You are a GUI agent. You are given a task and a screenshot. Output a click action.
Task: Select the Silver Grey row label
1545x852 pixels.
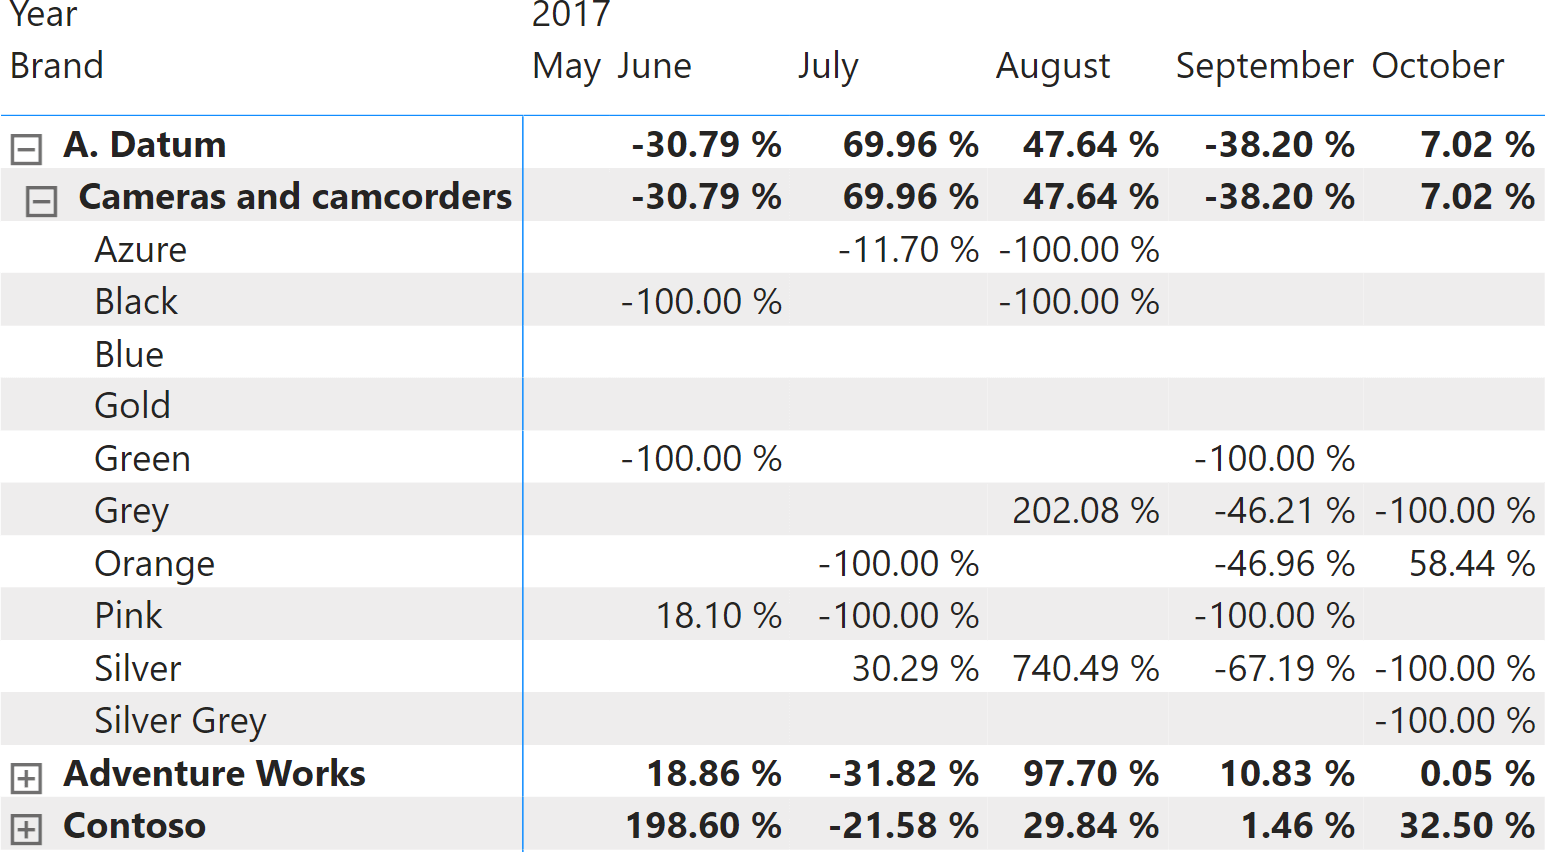point(180,721)
